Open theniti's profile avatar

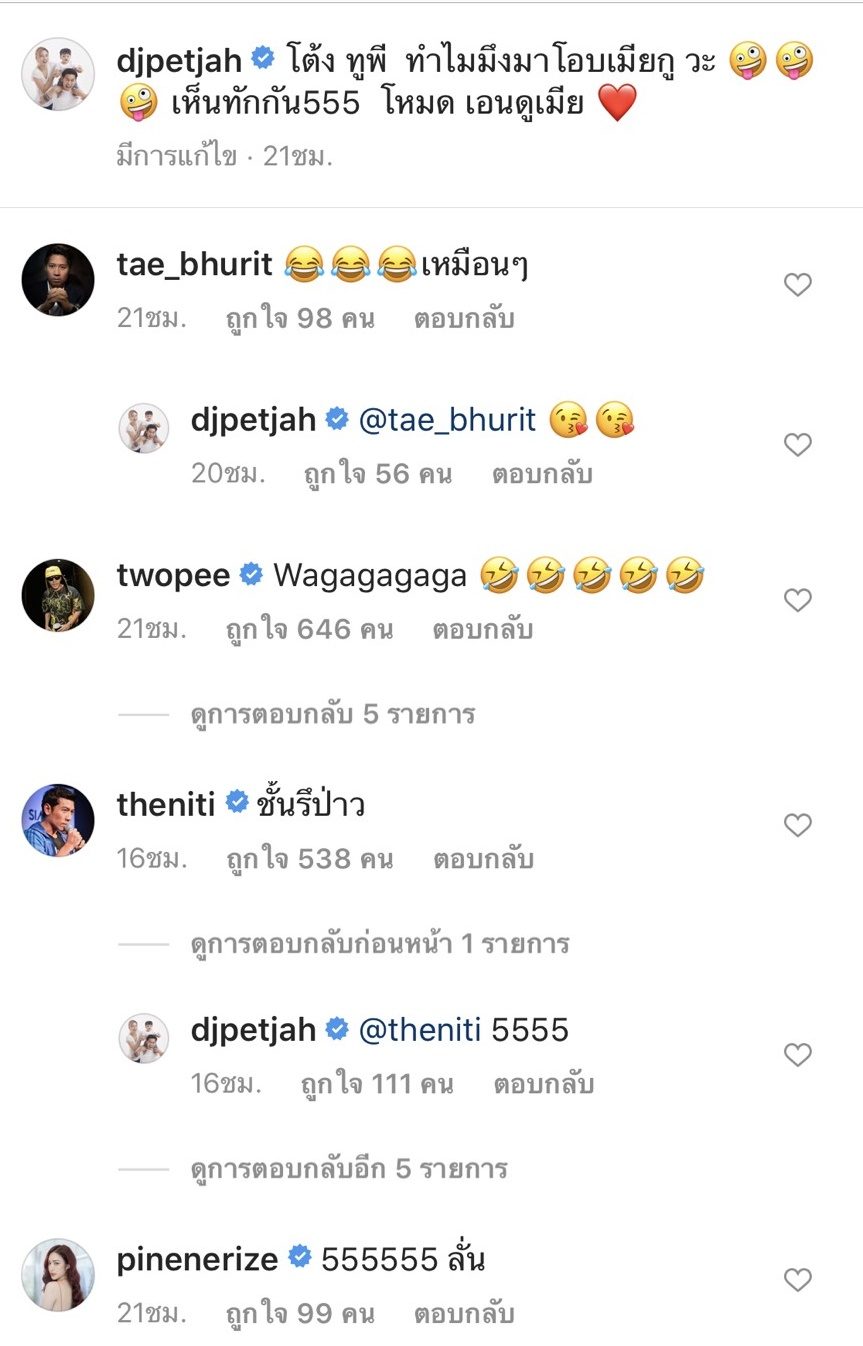click(58, 820)
